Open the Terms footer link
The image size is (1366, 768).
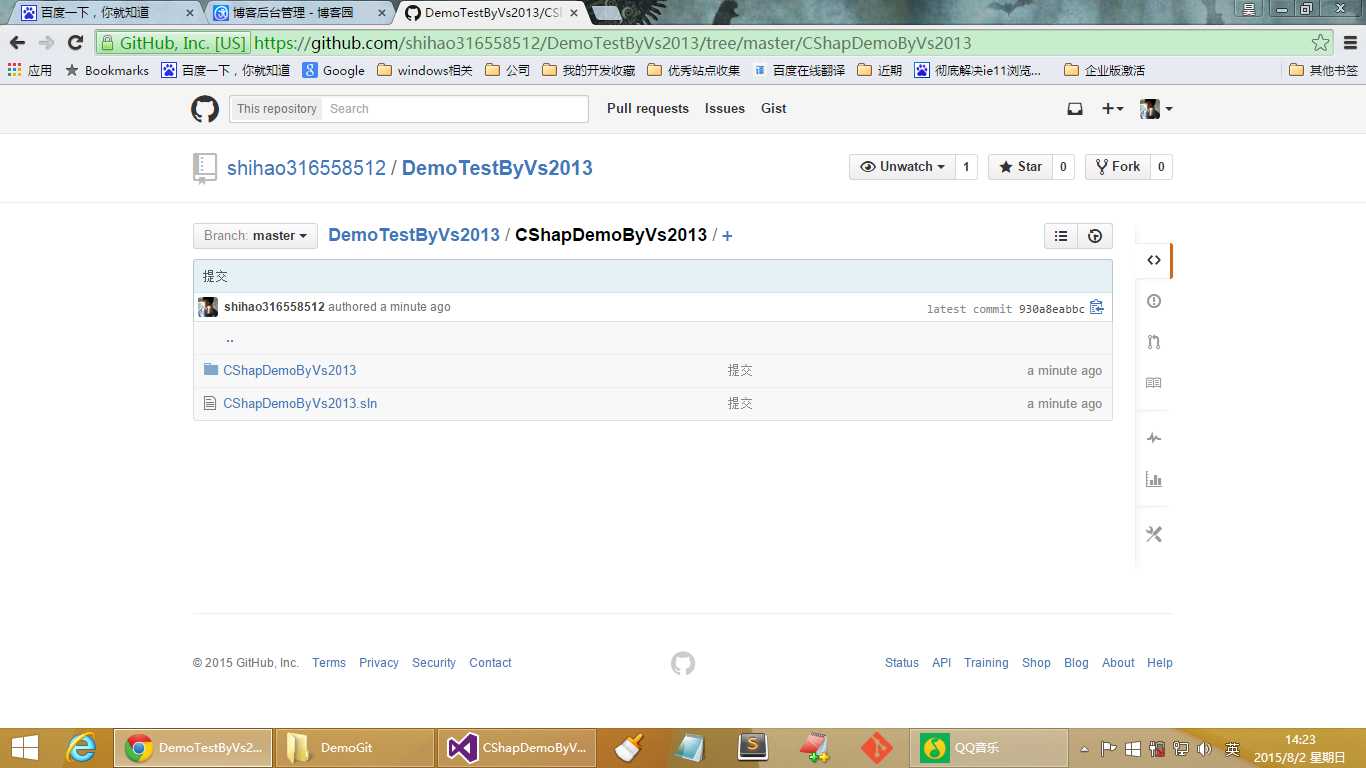(329, 663)
